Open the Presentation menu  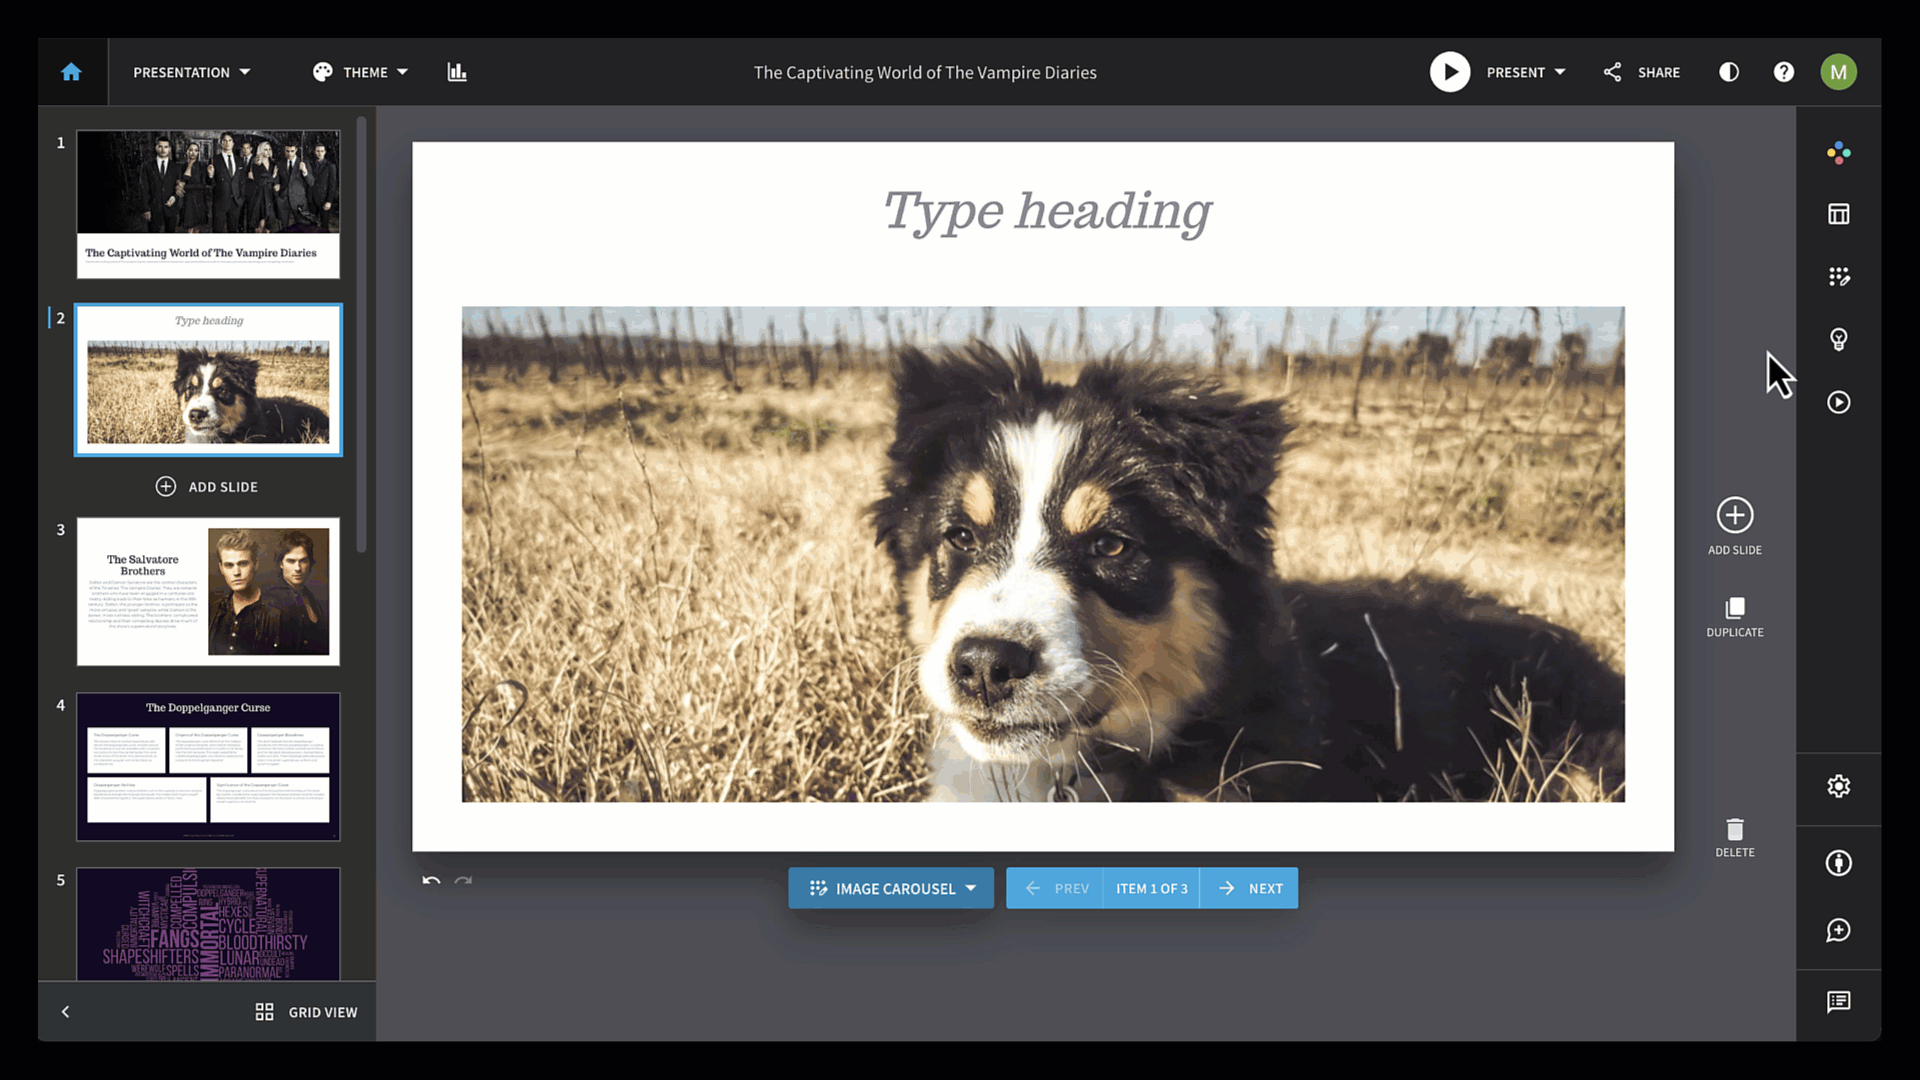click(x=191, y=72)
